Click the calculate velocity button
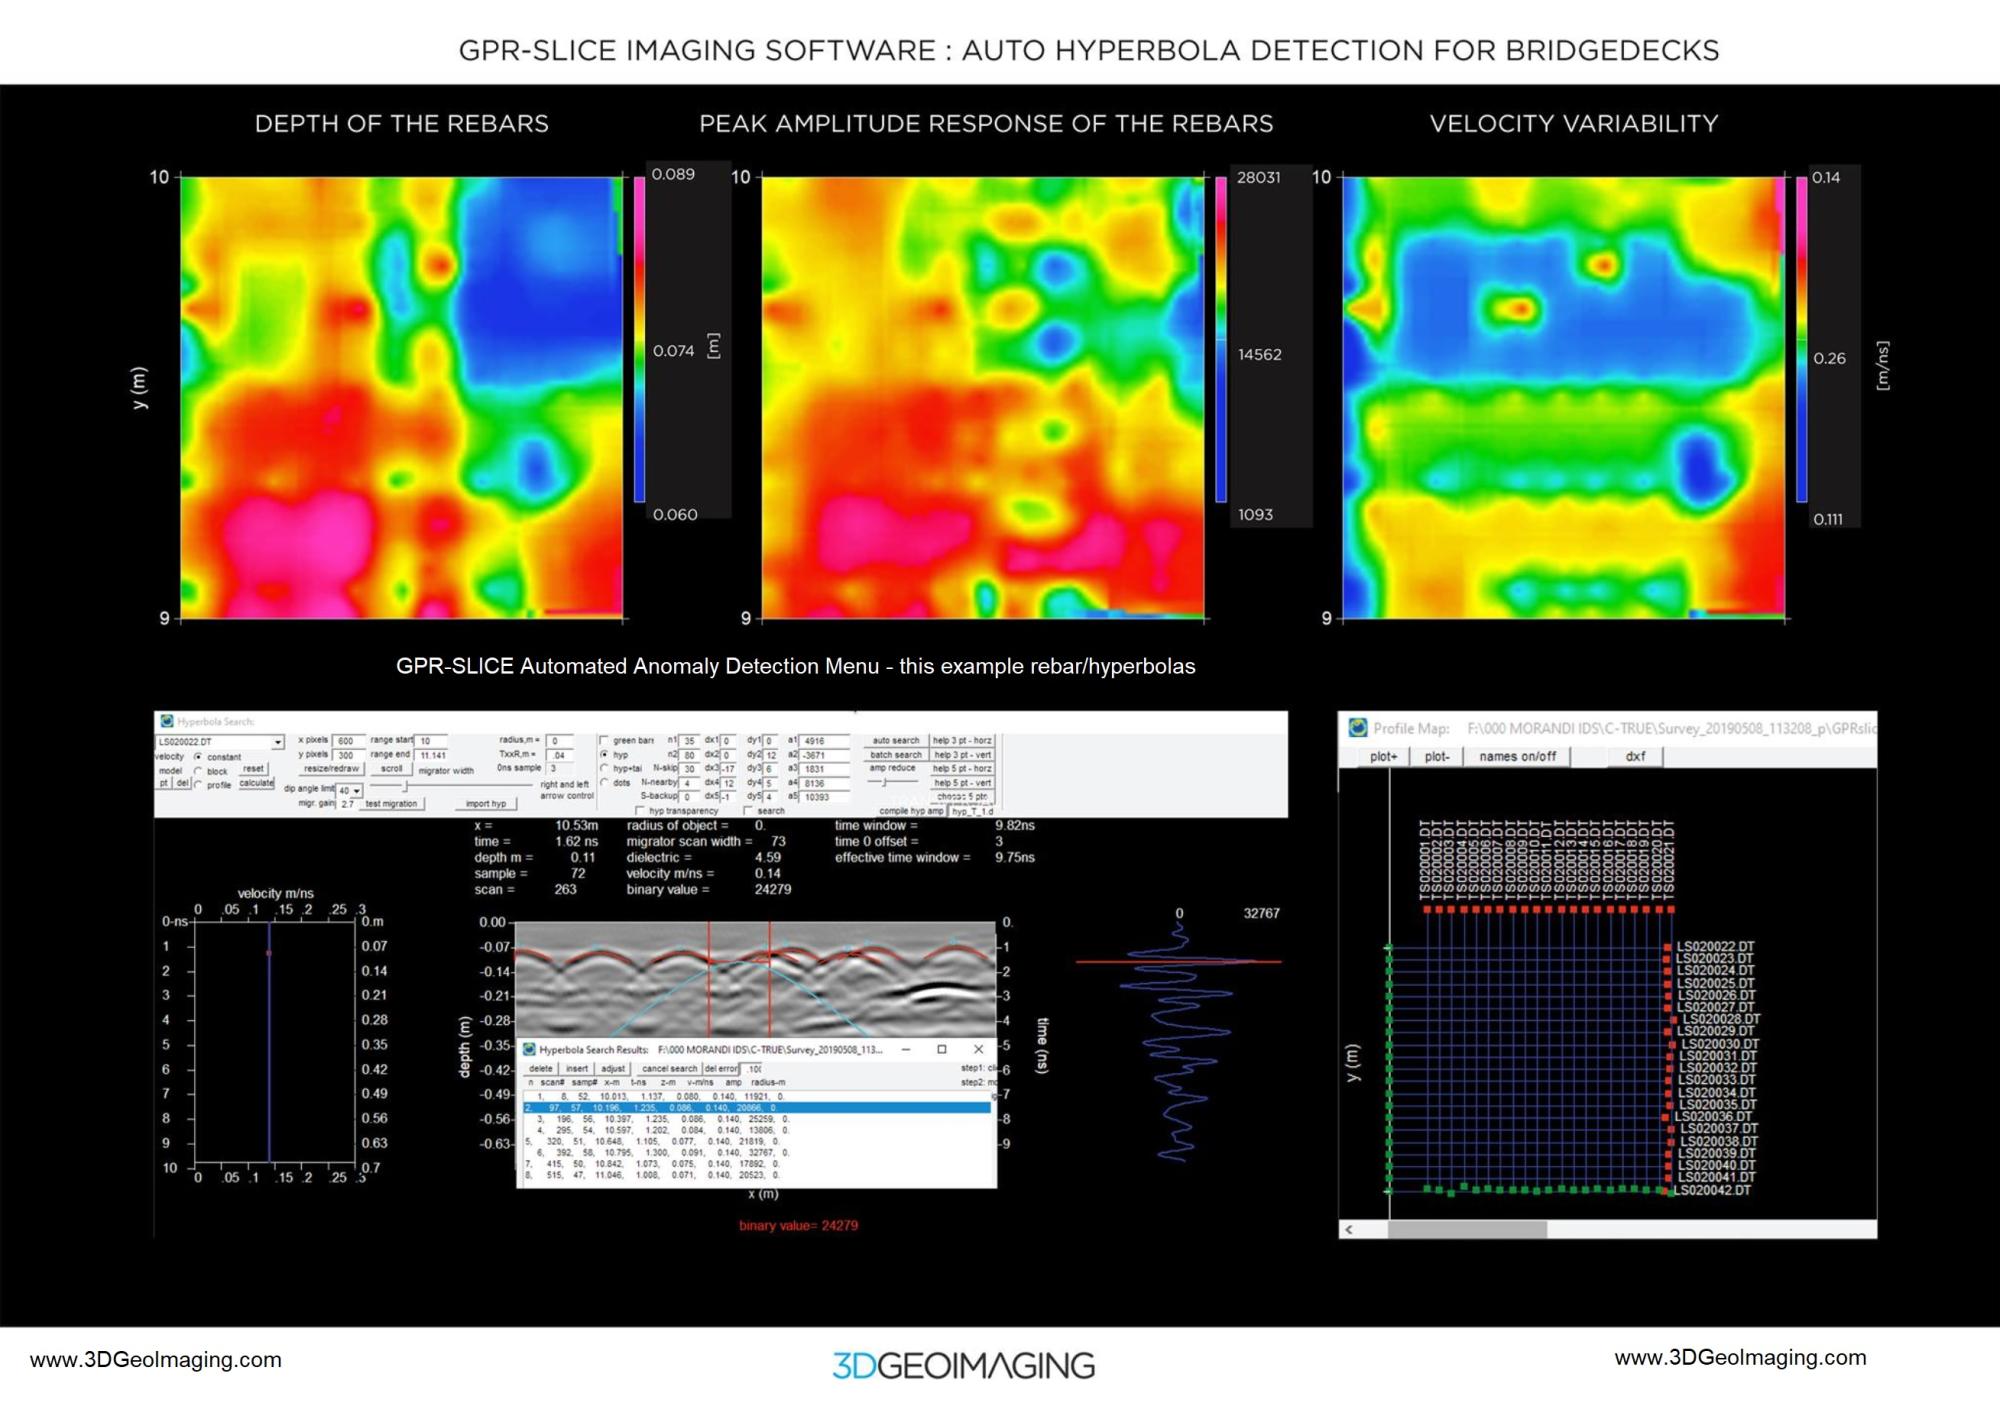2000x1406 pixels. click(x=256, y=783)
